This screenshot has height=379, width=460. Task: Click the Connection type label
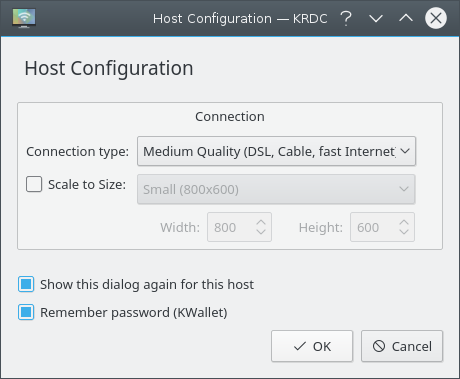78,151
